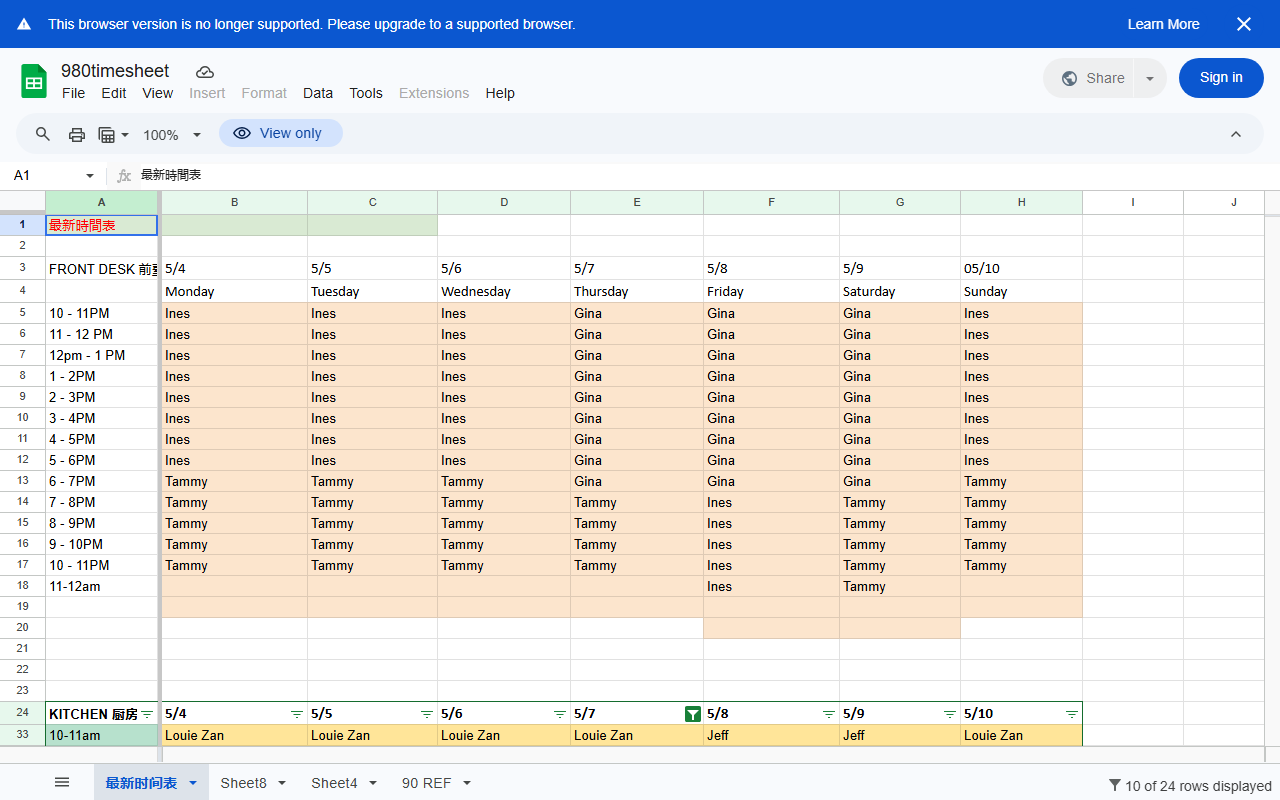Open the File menu
Screen dimensions: 1280x800
pyautogui.click(x=73, y=93)
